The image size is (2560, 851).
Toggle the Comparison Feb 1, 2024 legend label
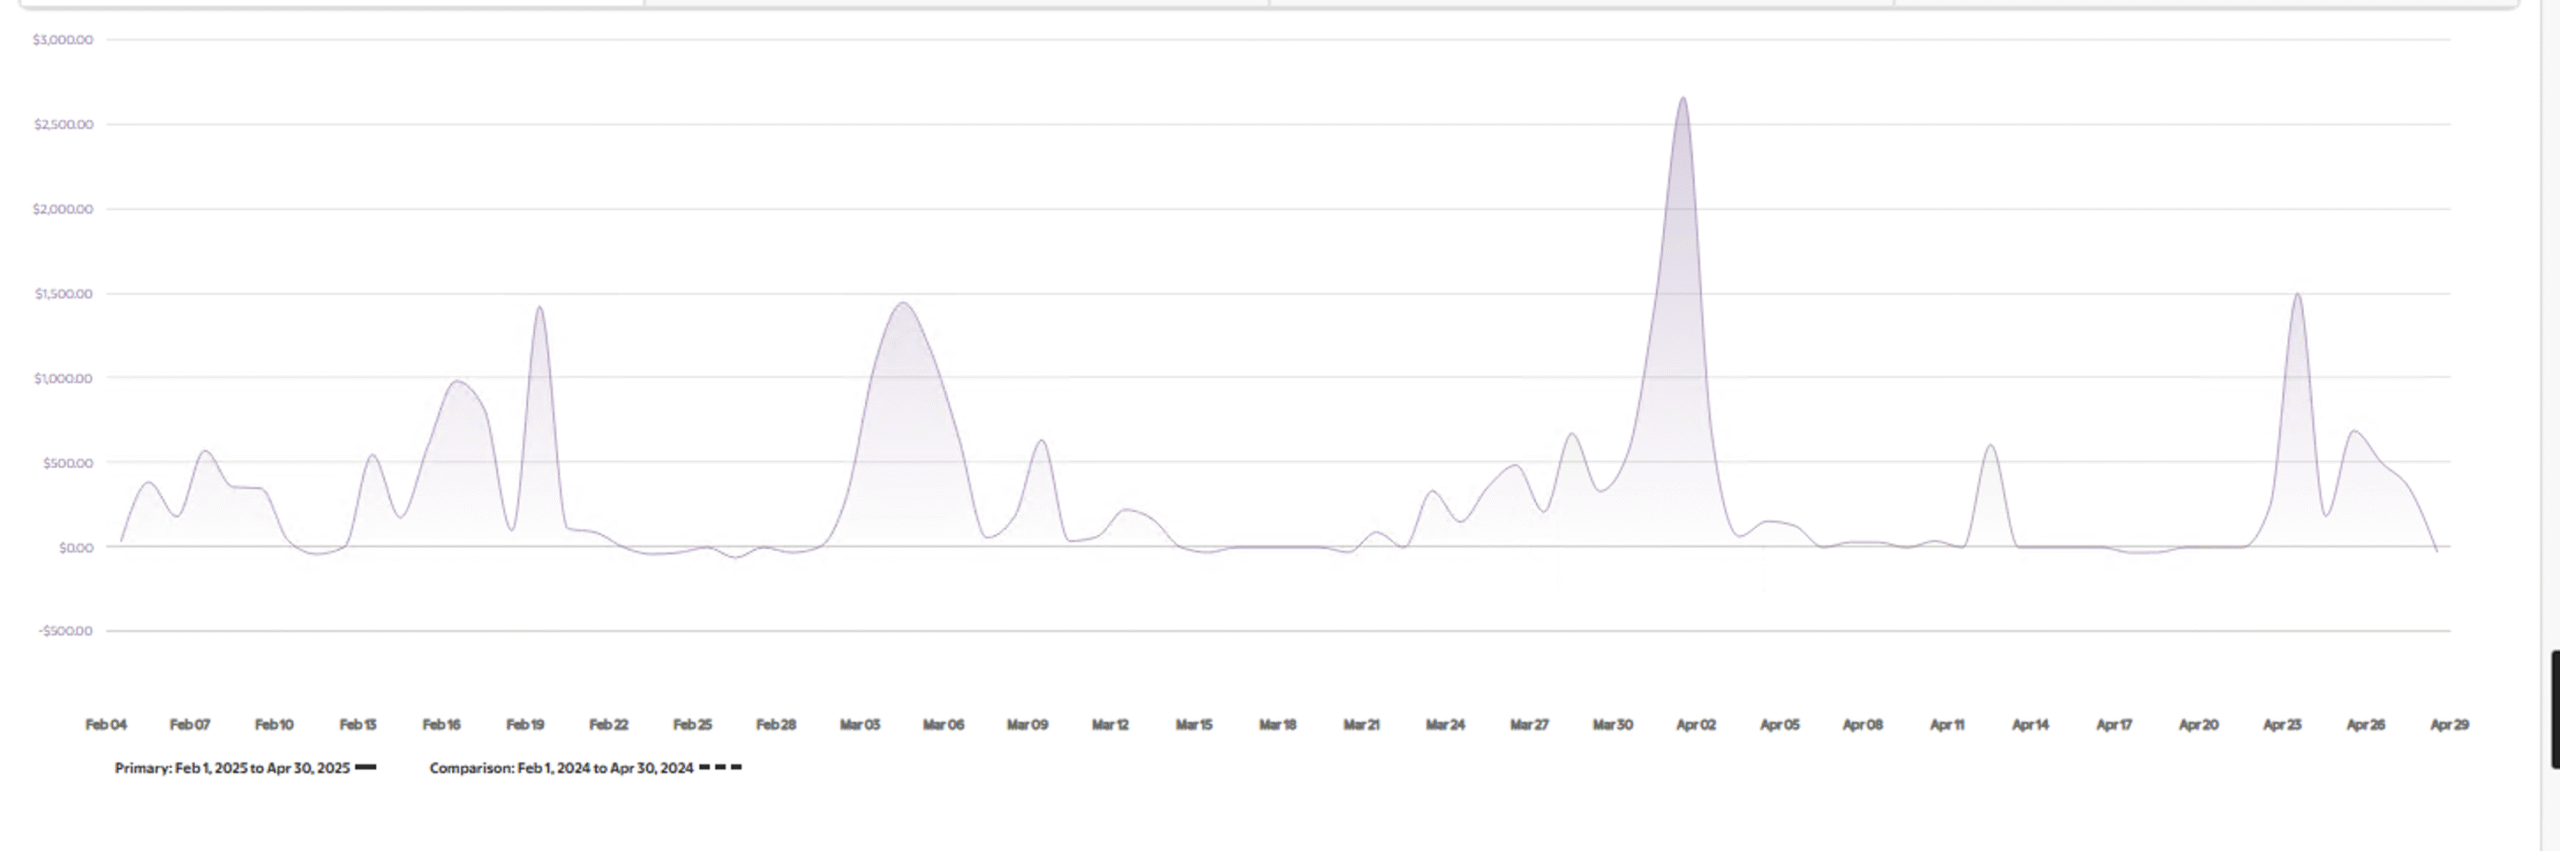point(561,768)
